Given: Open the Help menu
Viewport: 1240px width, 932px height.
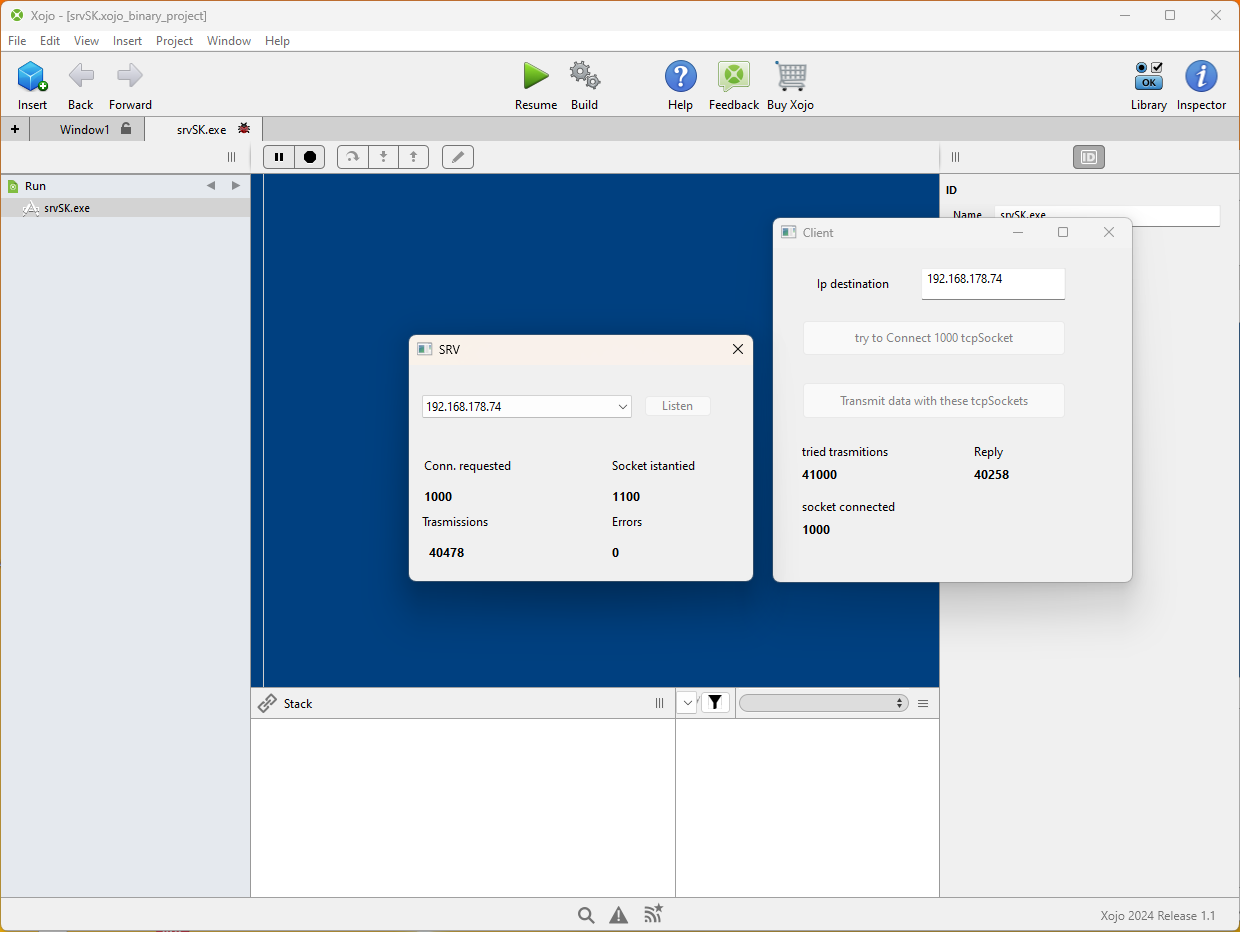Looking at the screenshot, I should click(x=277, y=41).
